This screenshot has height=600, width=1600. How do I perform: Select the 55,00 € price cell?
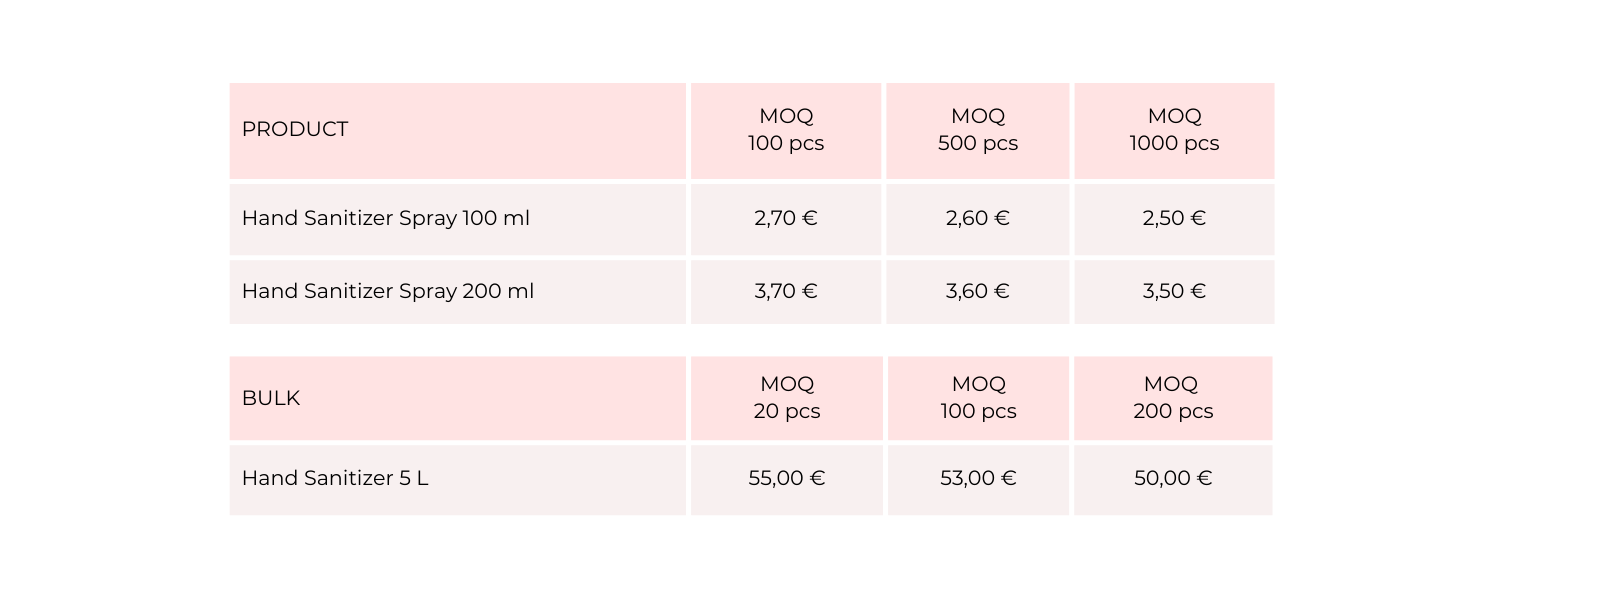coord(787,478)
